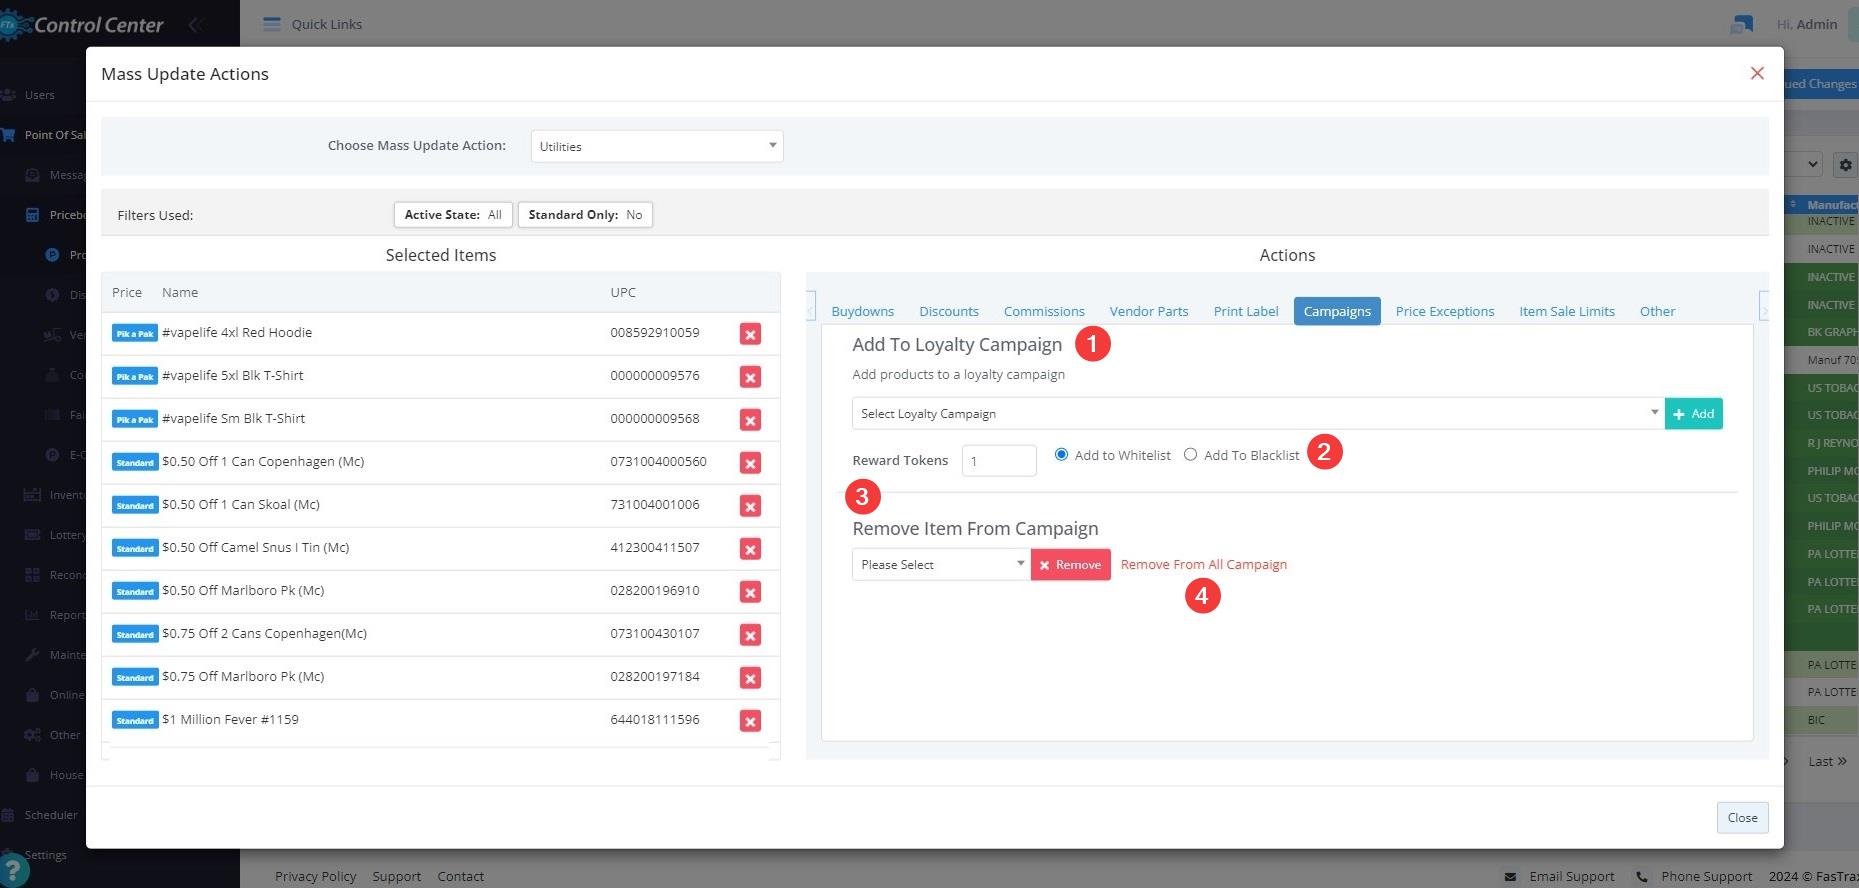
Task: Remove $0.75 Off 2 Cans Copenhagen item
Action: coord(750,635)
